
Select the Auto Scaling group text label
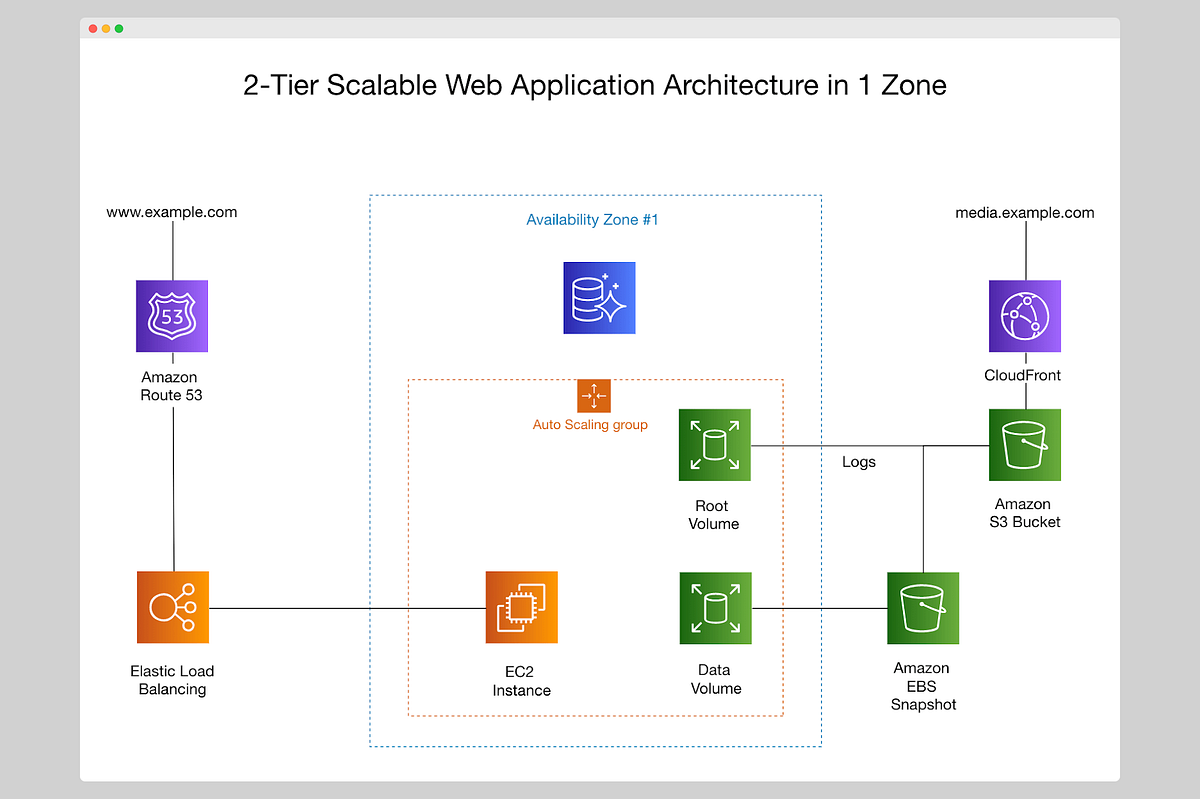tap(590, 425)
